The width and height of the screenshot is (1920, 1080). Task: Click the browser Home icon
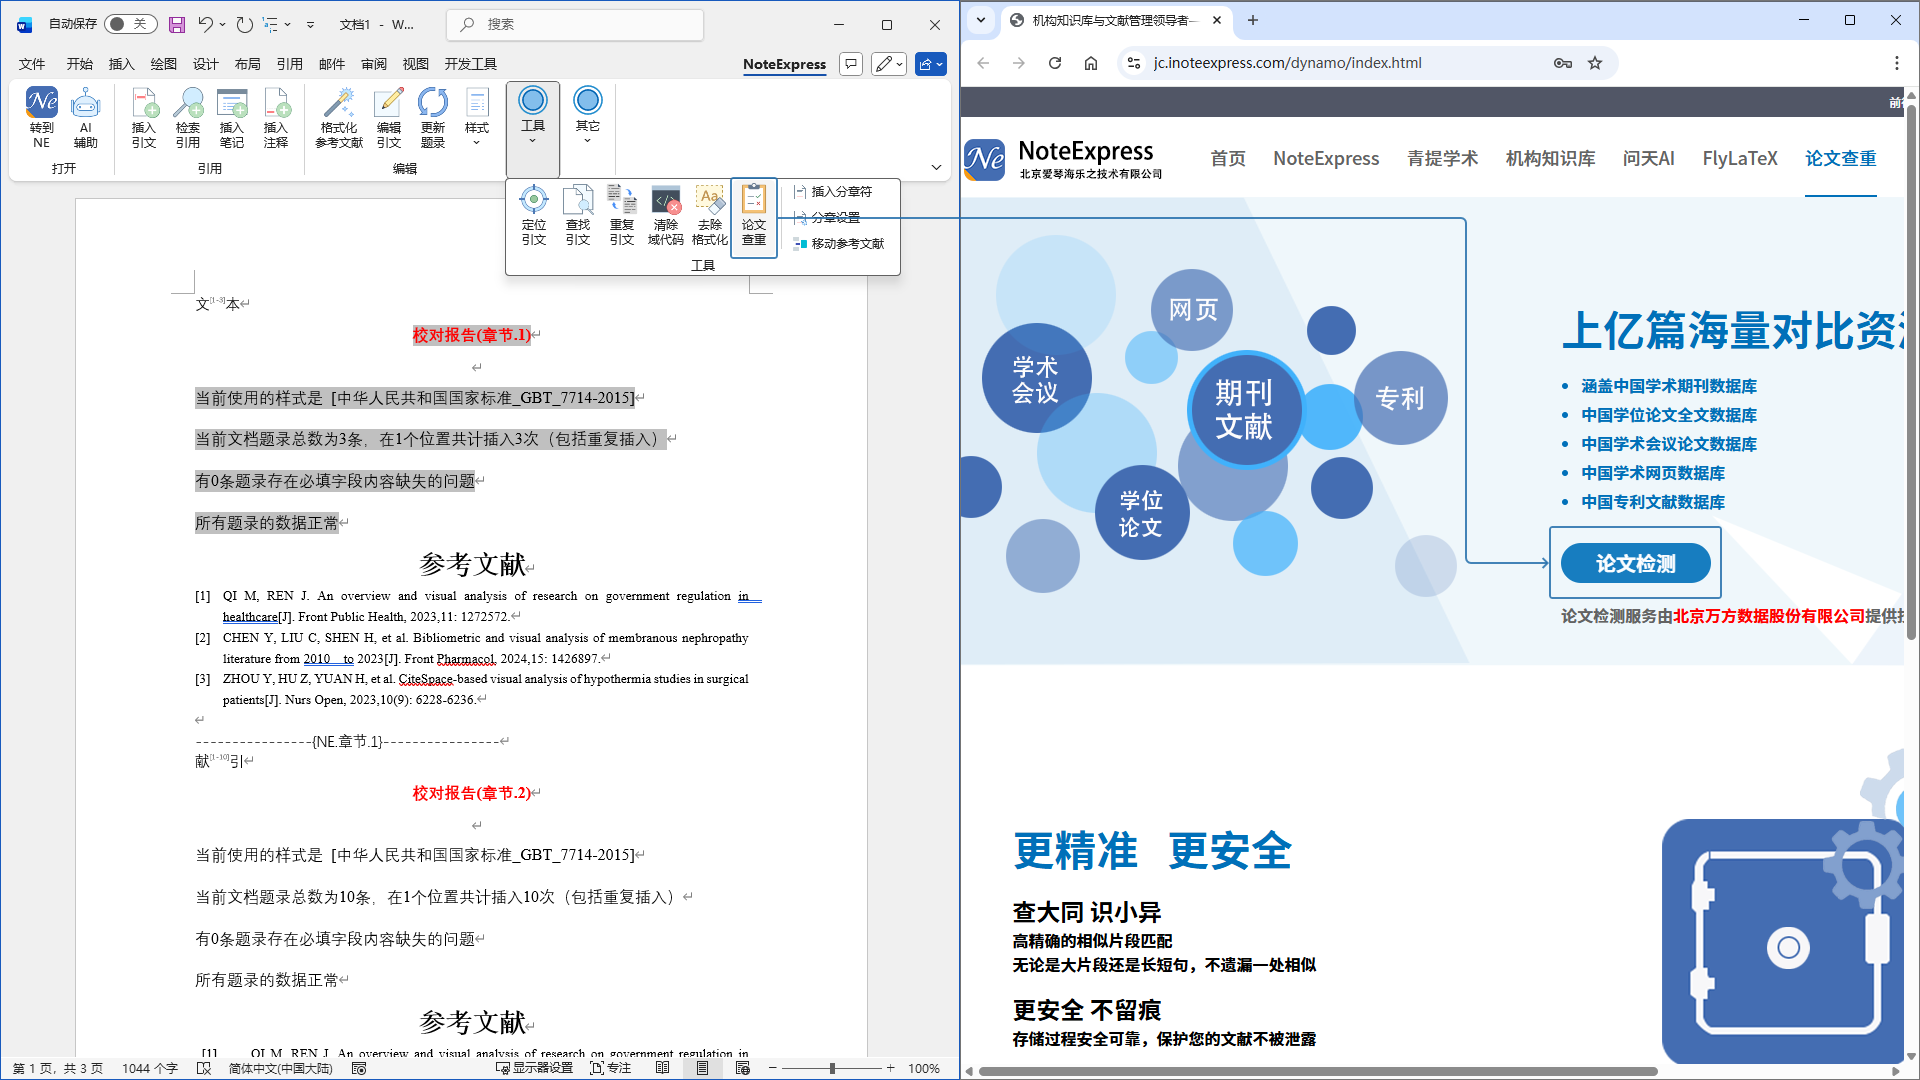point(1091,63)
